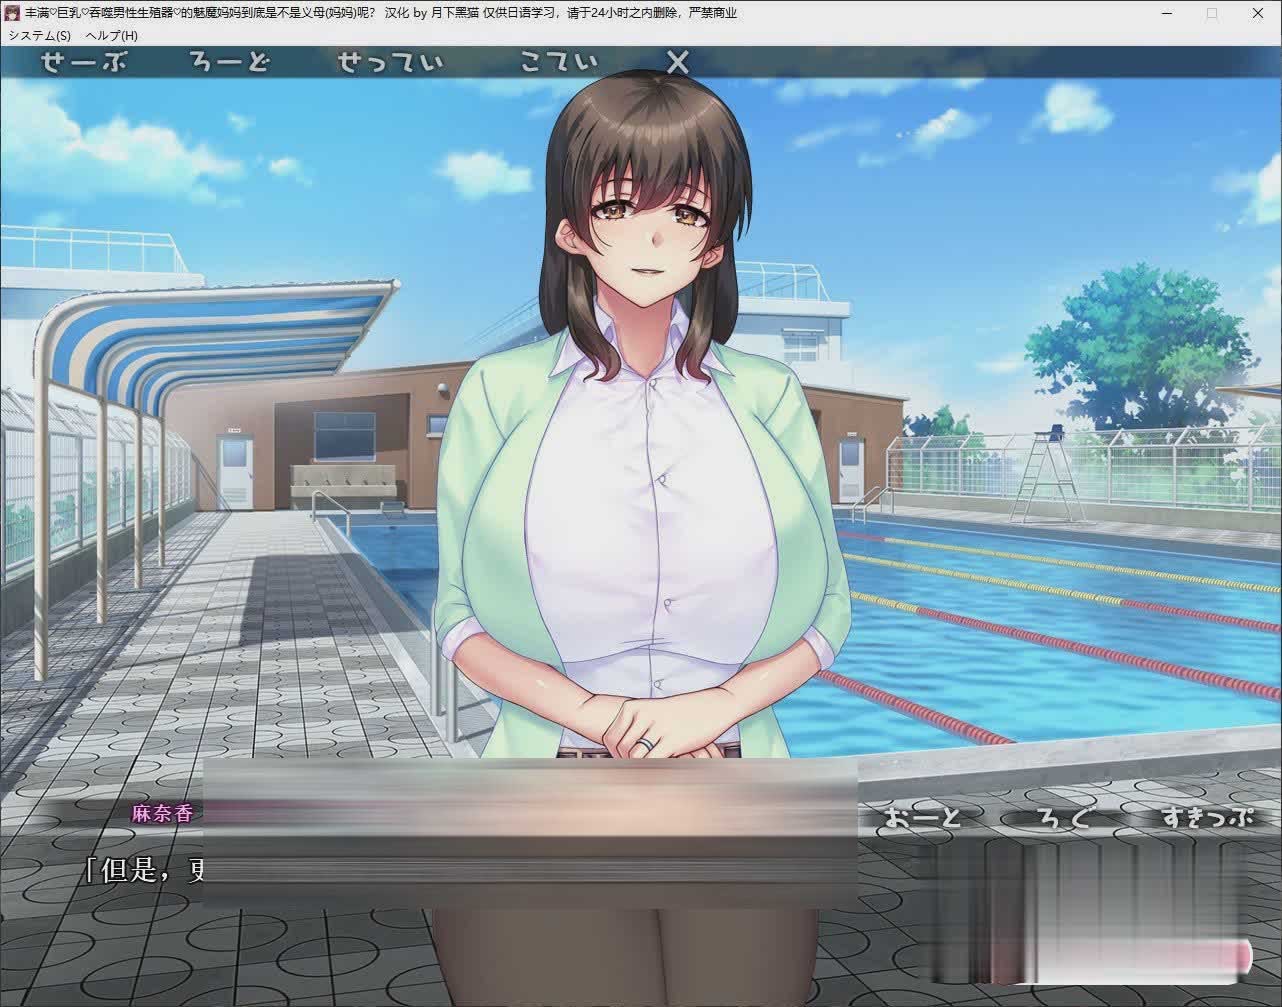Maximize the game window

click(1212, 13)
